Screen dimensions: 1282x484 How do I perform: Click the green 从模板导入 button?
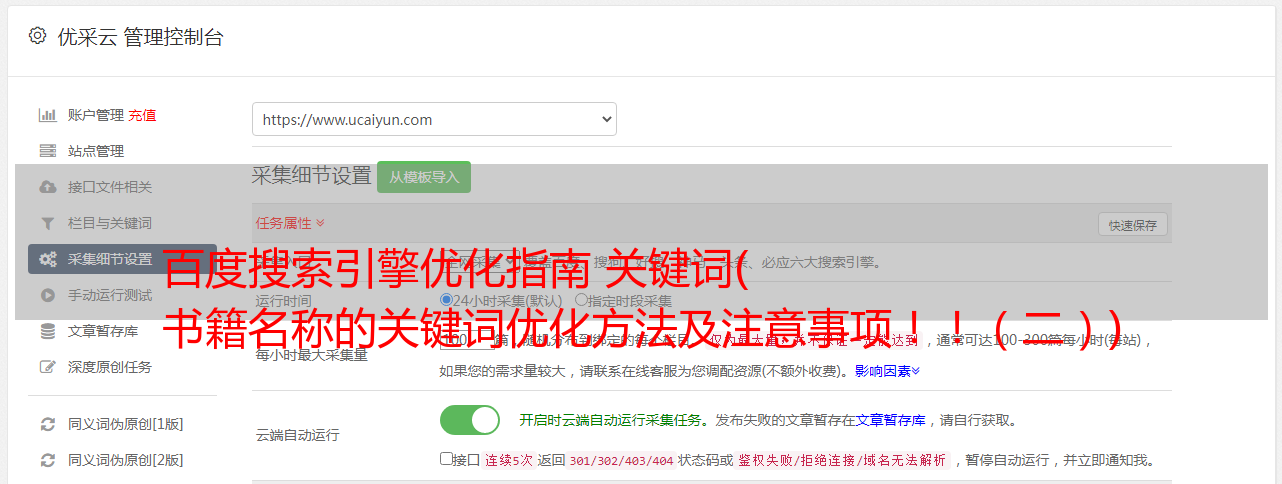point(424,177)
